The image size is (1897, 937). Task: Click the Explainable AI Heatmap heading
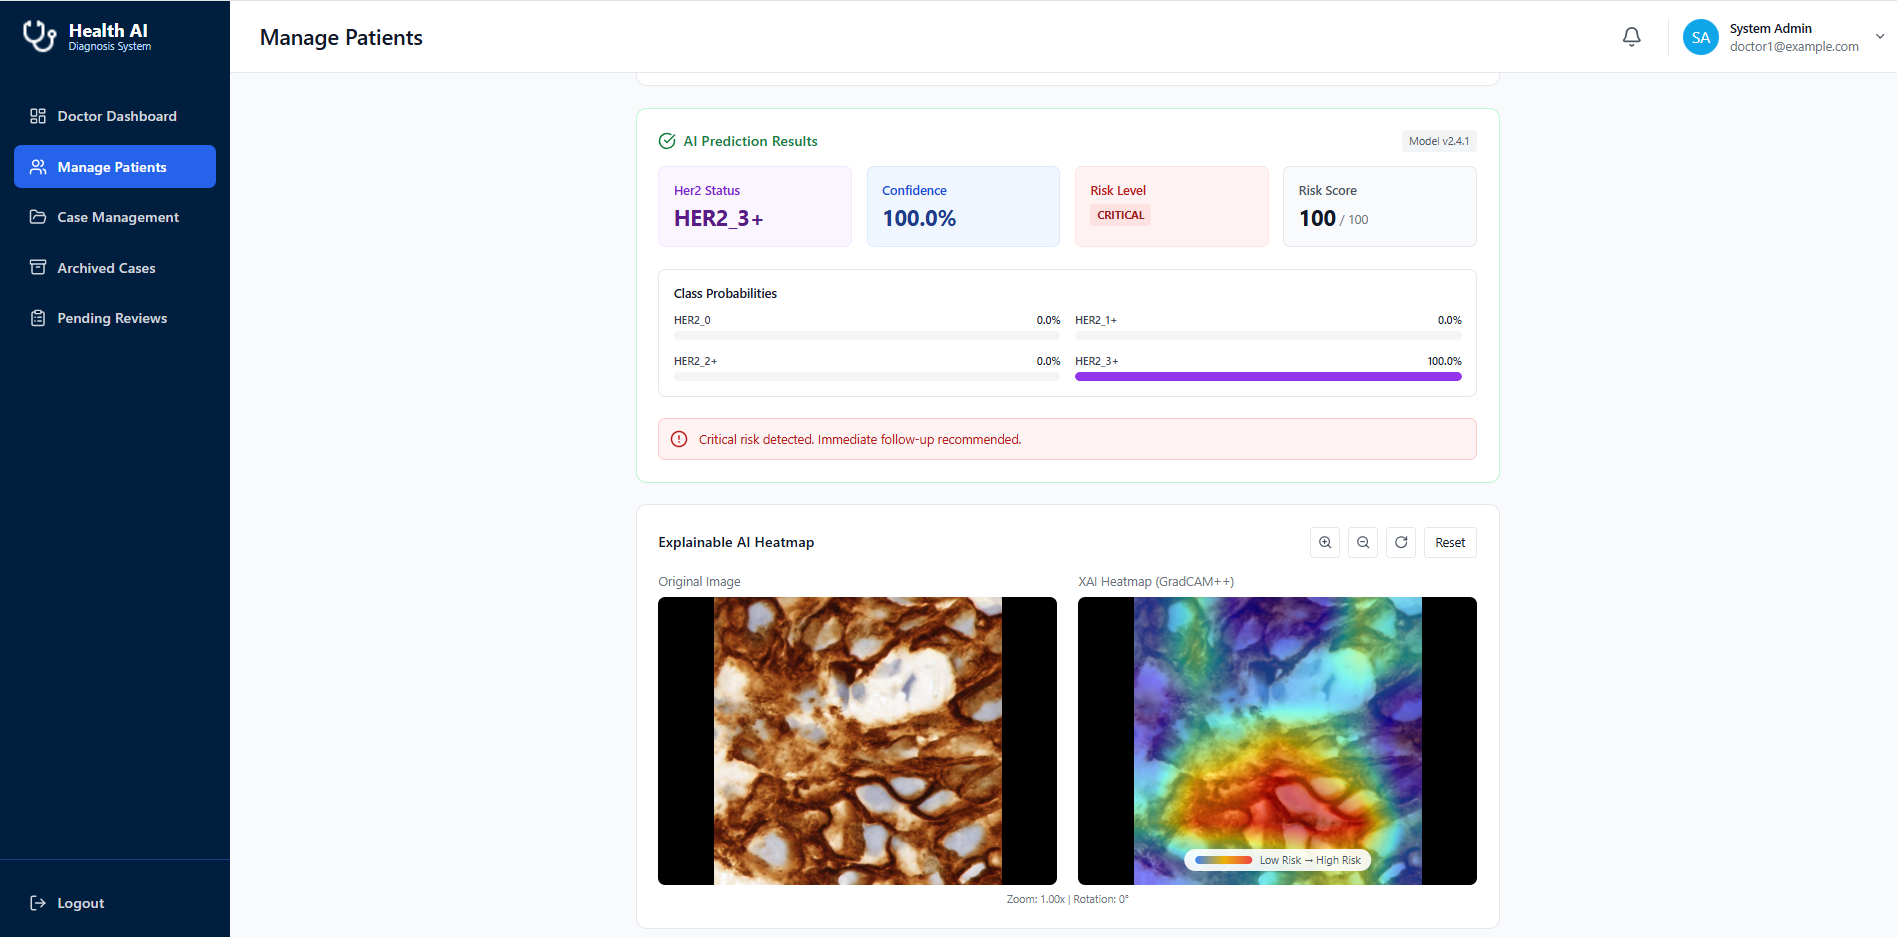736,542
